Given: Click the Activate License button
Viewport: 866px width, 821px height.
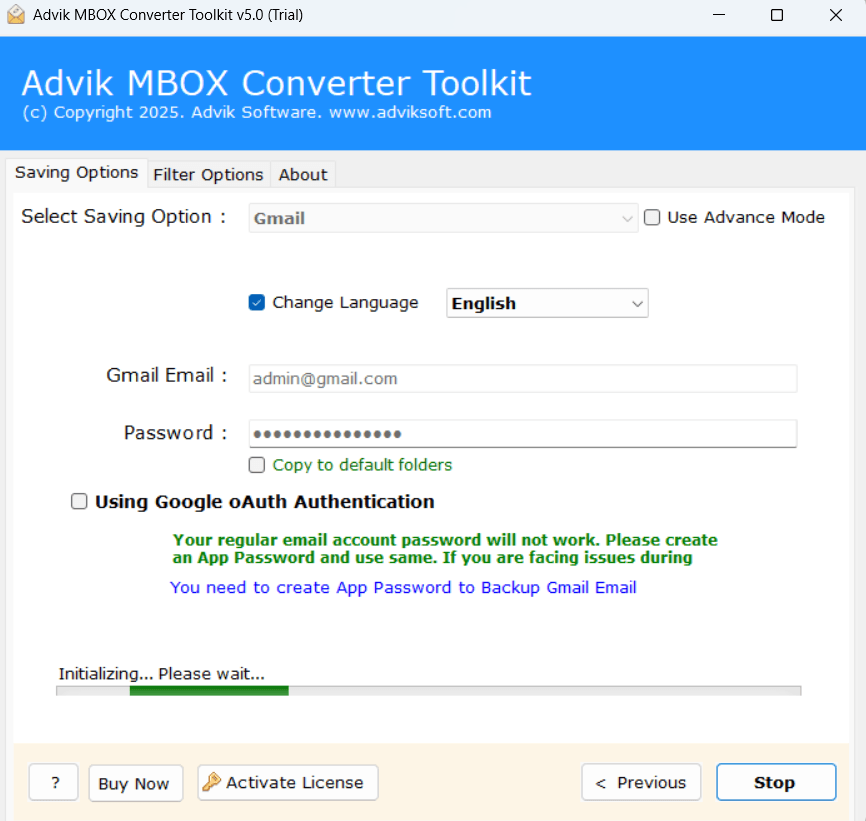Looking at the screenshot, I should (288, 782).
